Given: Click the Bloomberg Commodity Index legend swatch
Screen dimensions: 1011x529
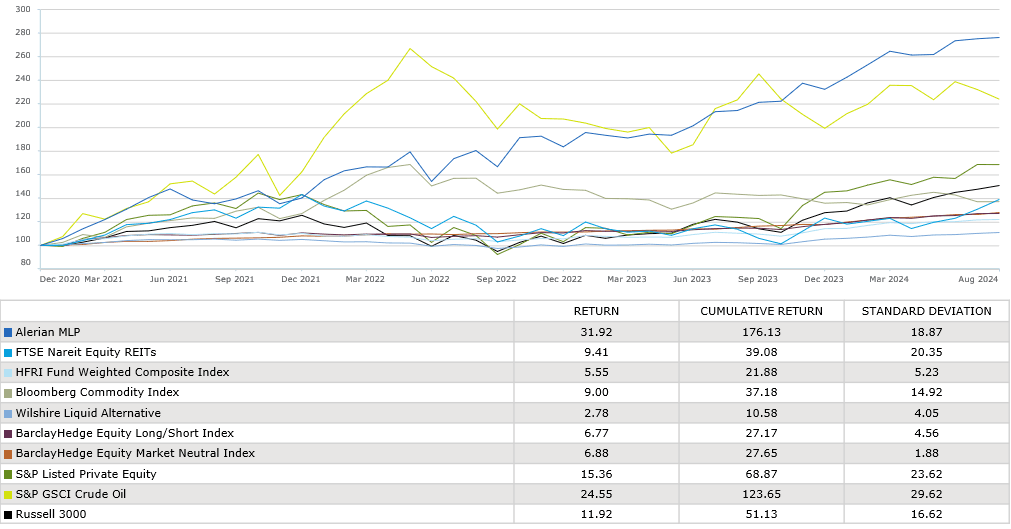Looking at the screenshot, I should coord(8,393).
